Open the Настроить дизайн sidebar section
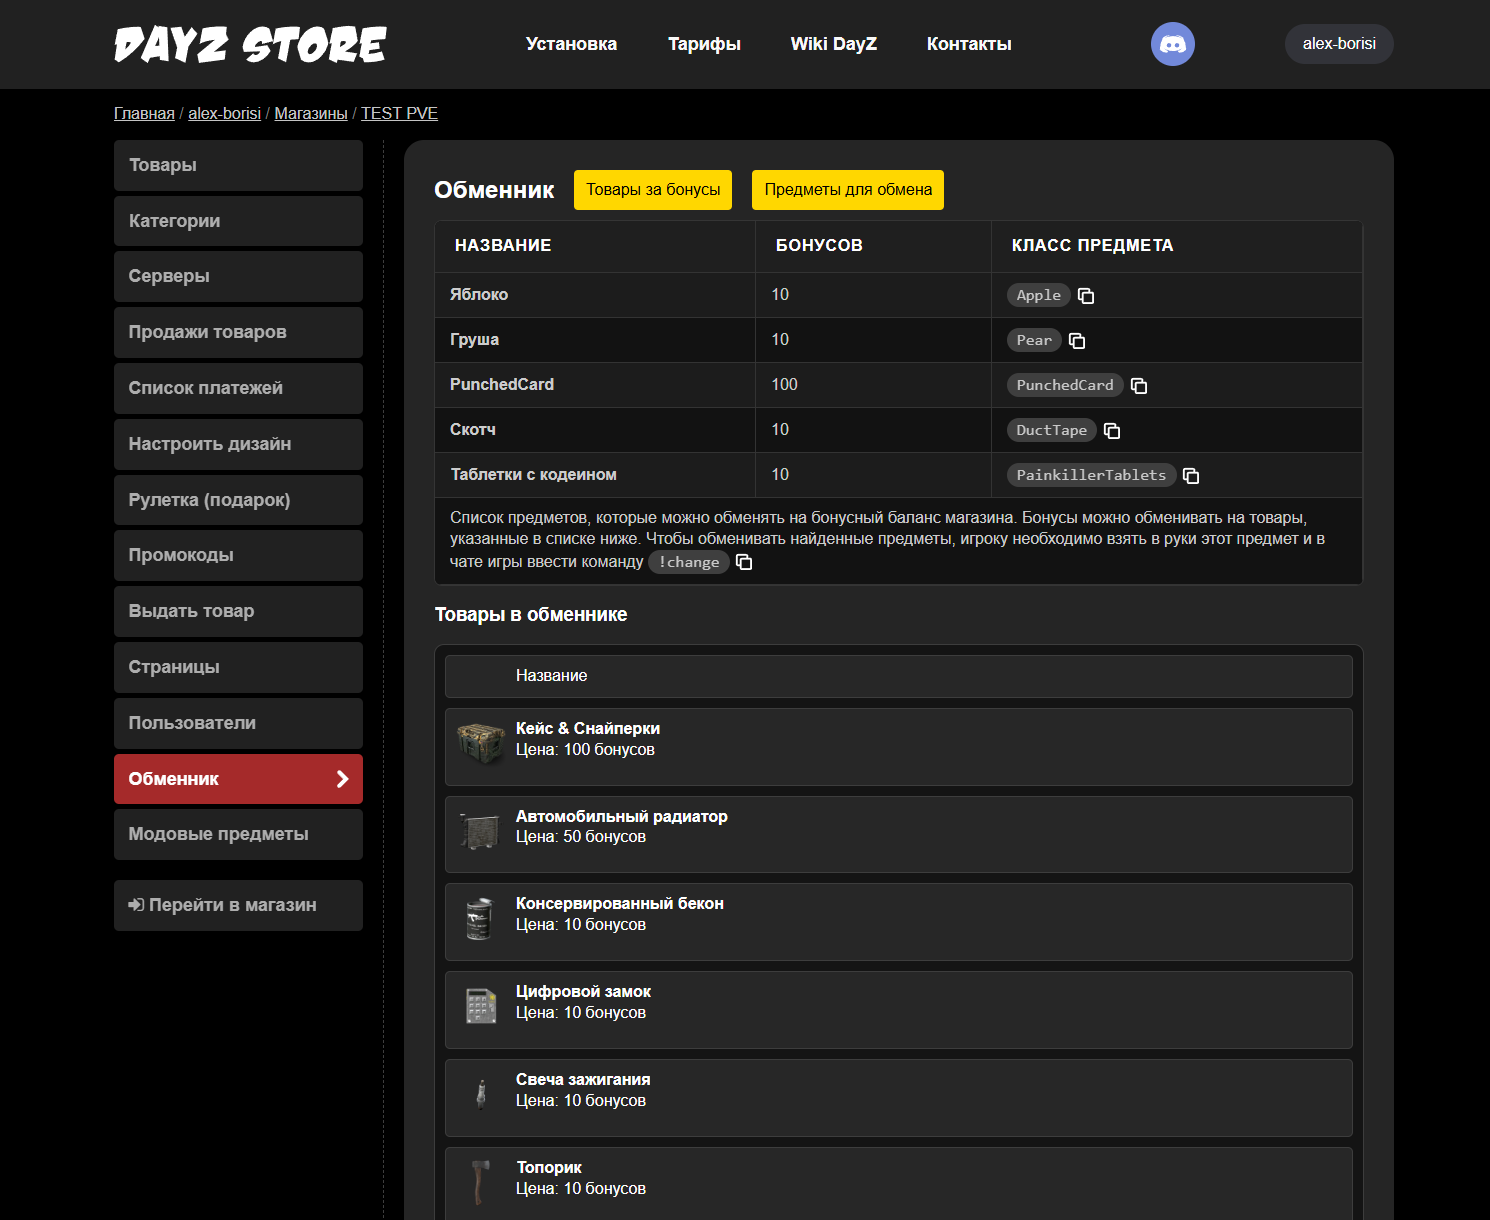Viewport: 1490px width, 1220px height. pyautogui.click(x=238, y=444)
